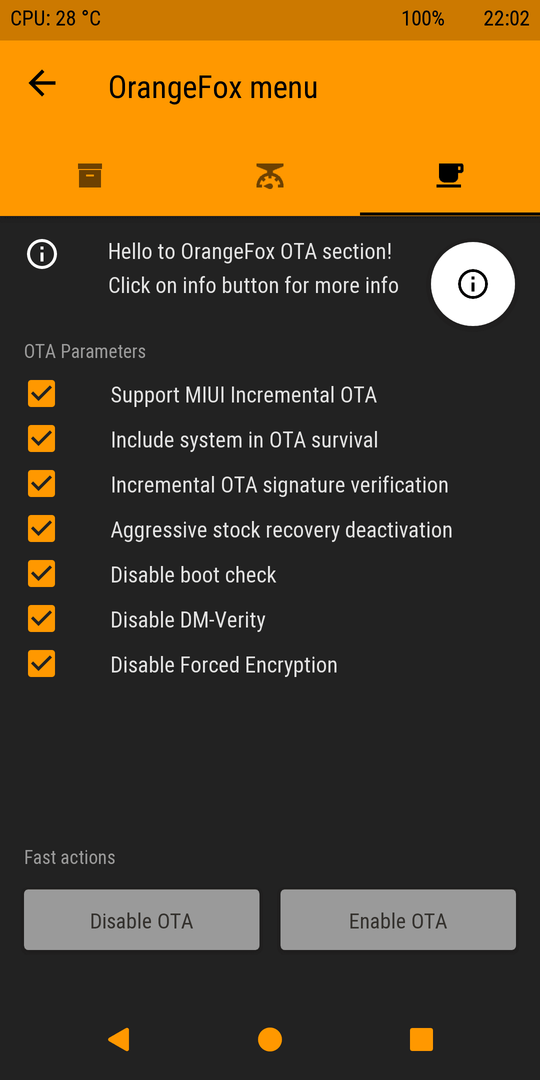This screenshot has width=540, height=1080.
Task: Switch to the speedometer gauge tab
Action: [270, 176]
